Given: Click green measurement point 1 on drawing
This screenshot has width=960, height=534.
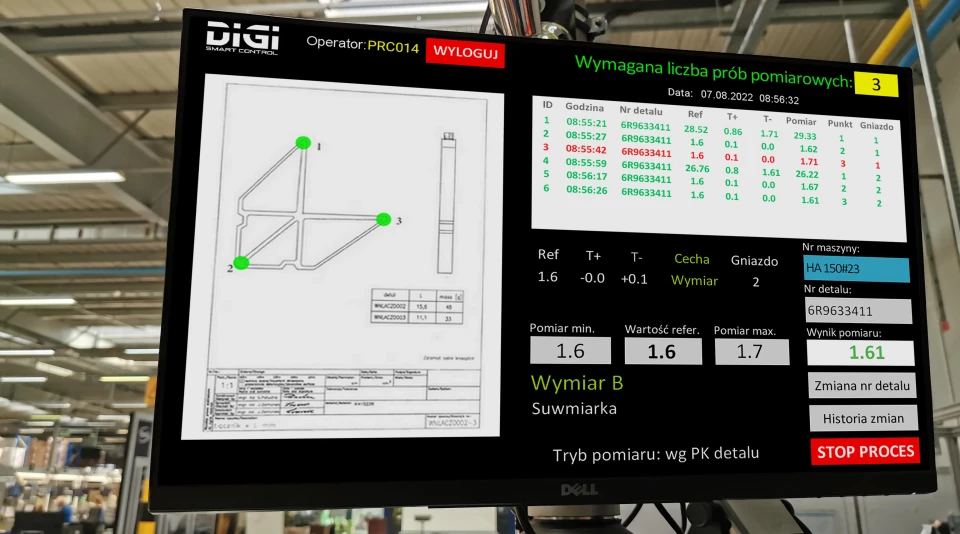Looking at the screenshot, I should (x=303, y=143).
